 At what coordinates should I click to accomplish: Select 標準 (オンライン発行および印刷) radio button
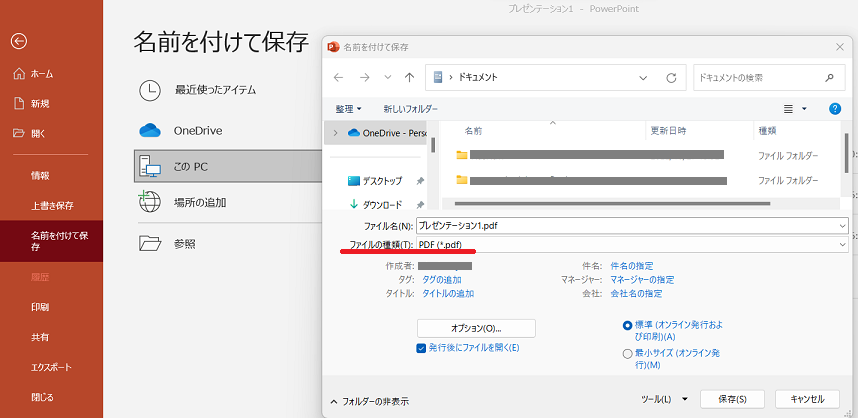[627, 326]
